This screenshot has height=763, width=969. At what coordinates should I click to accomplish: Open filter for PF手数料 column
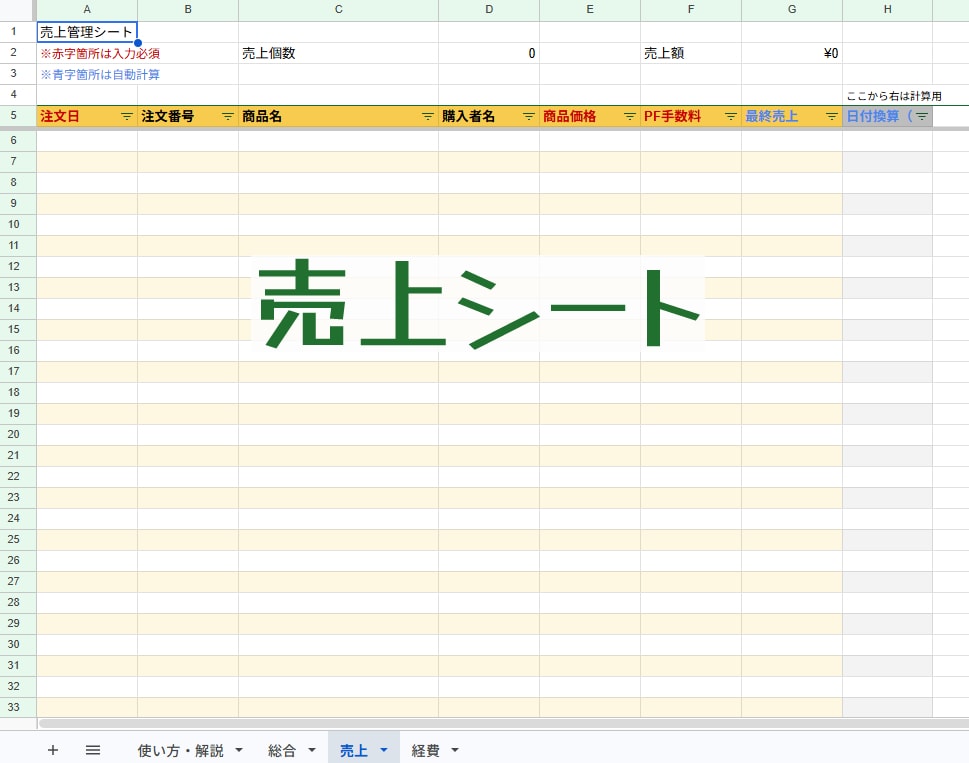[730, 116]
